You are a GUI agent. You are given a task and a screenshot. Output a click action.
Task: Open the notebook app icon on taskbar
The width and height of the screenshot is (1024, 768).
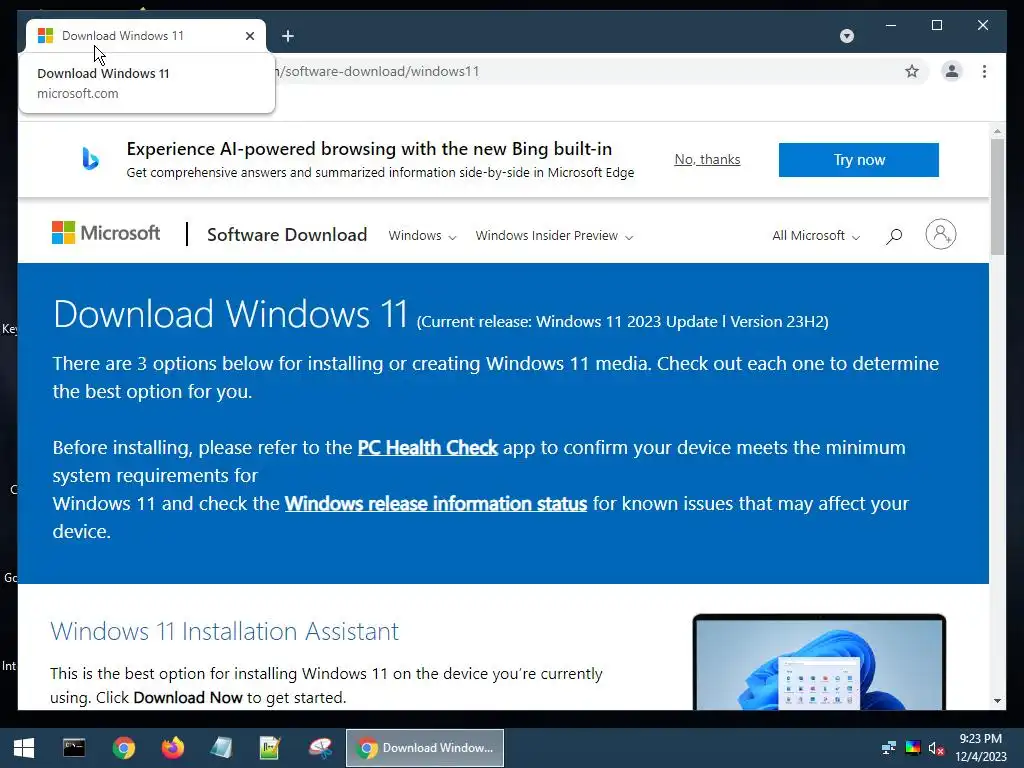(x=221, y=748)
